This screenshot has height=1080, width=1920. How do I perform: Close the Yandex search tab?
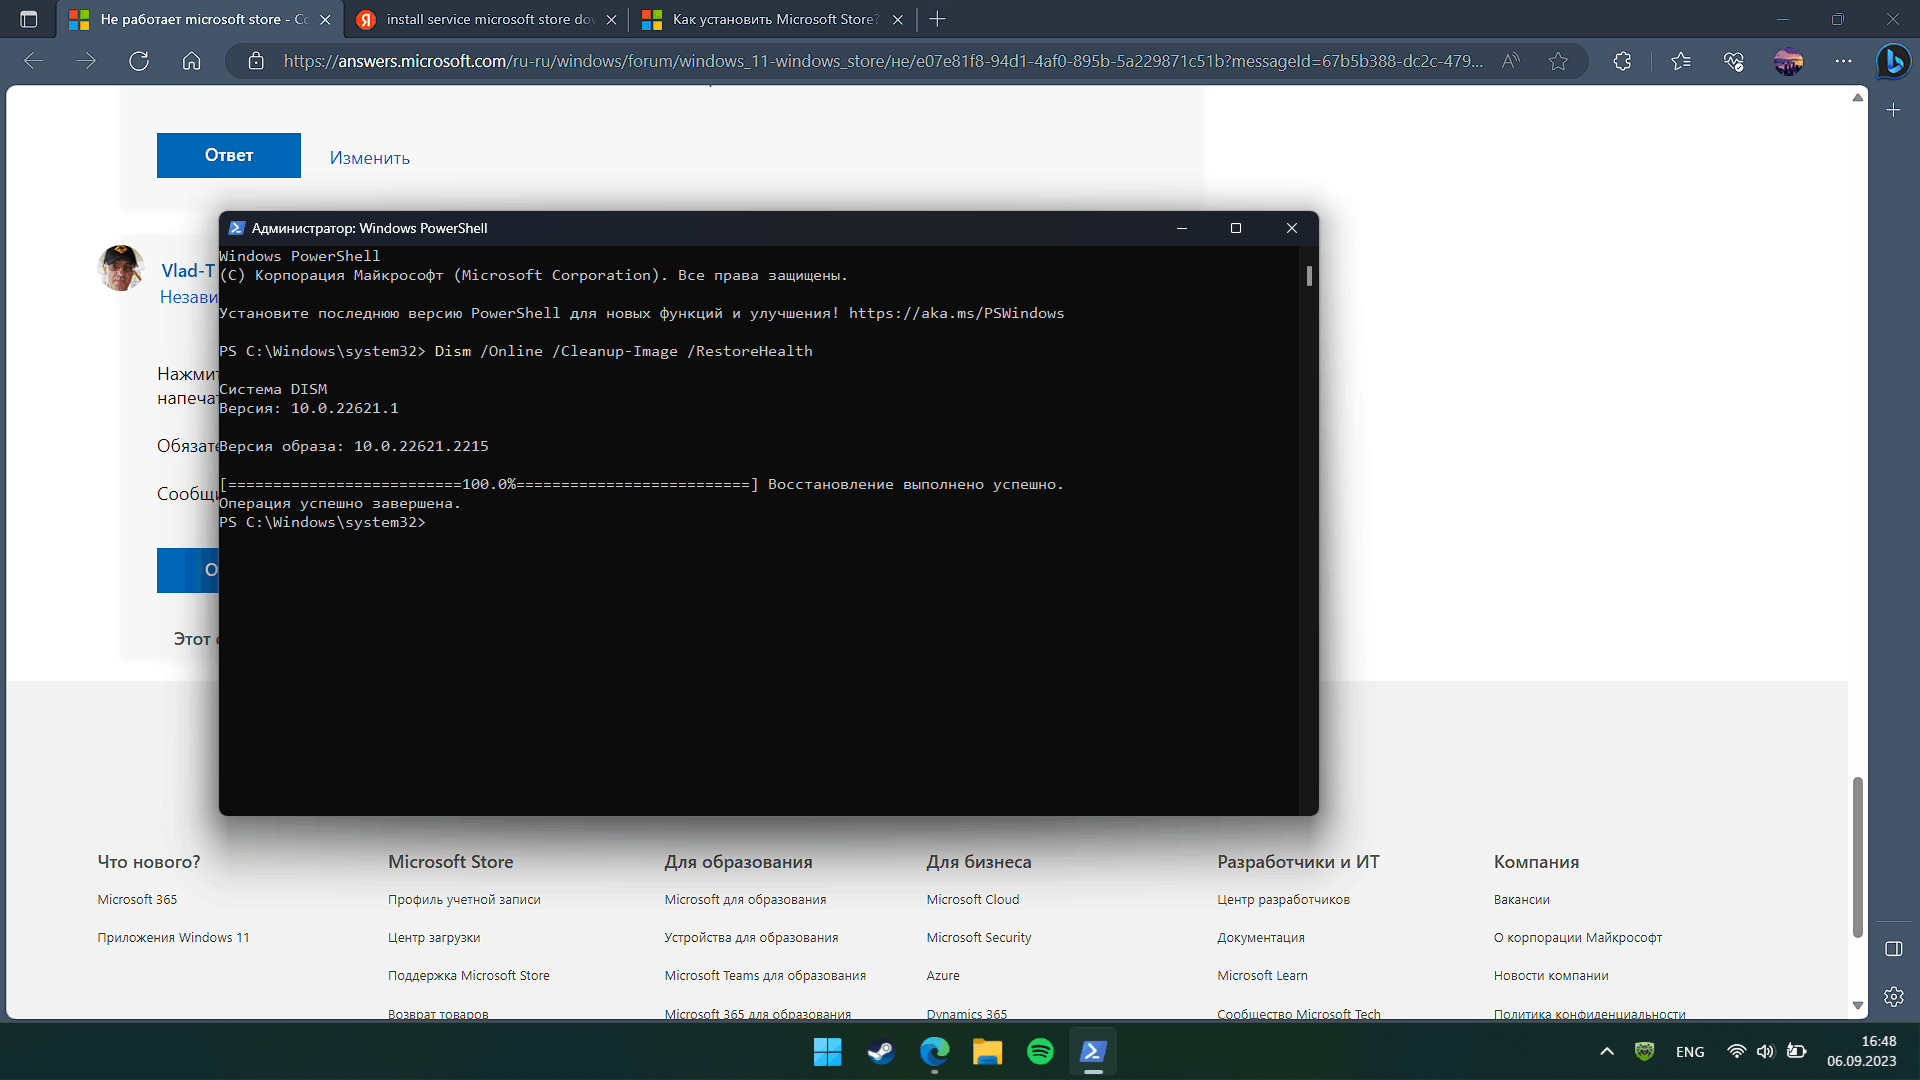click(611, 19)
